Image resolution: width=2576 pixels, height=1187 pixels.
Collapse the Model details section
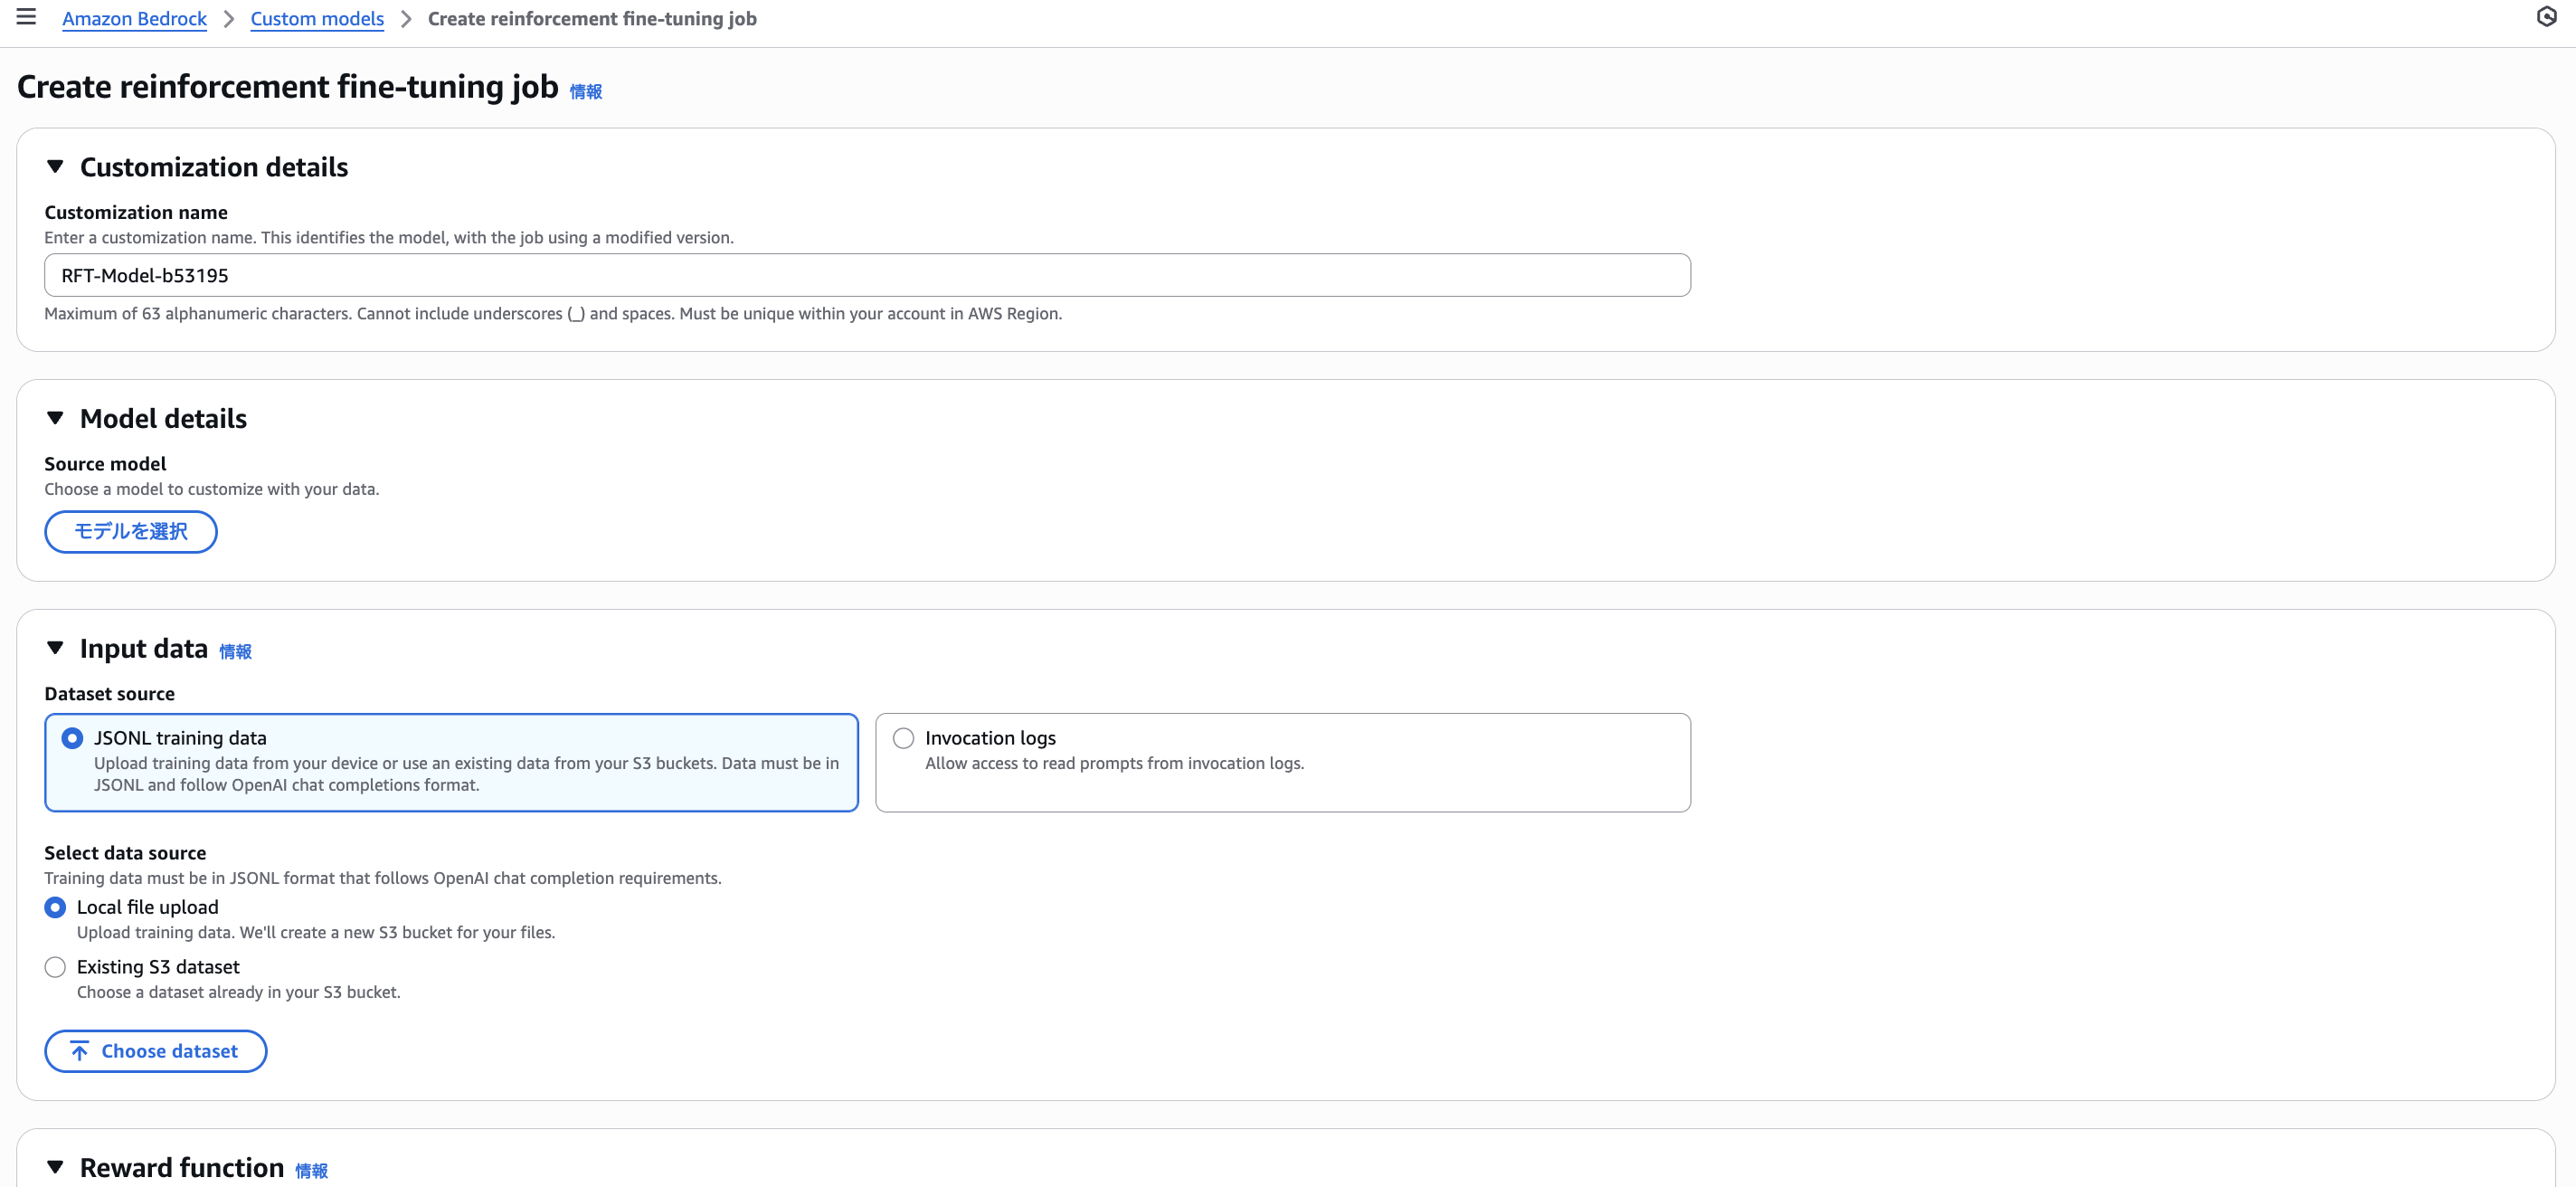tap(55, 418)
